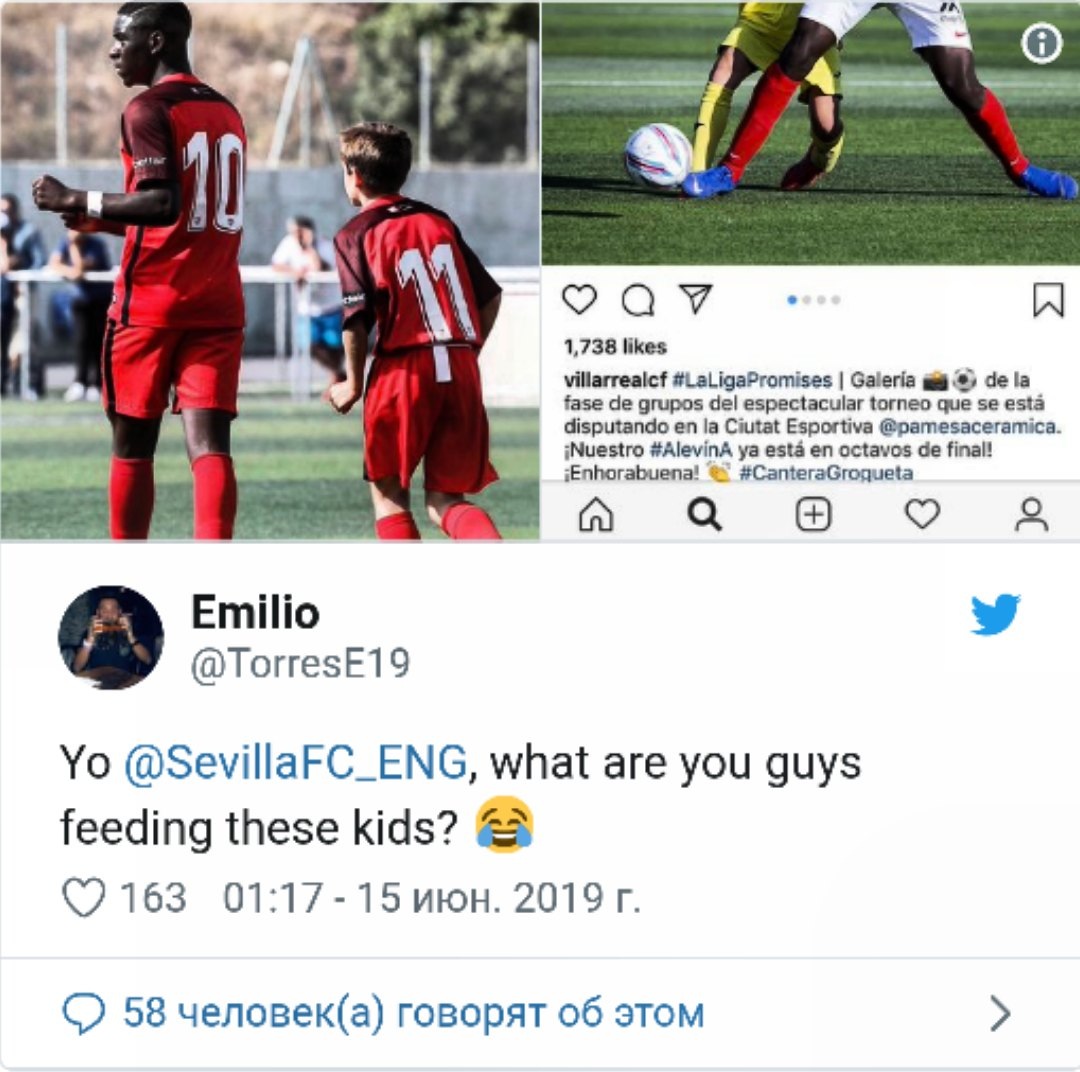The height and width of the screenshot is (1072, 1080).
Task: Like the tweet with heart icon
Action: coord(84,897)
